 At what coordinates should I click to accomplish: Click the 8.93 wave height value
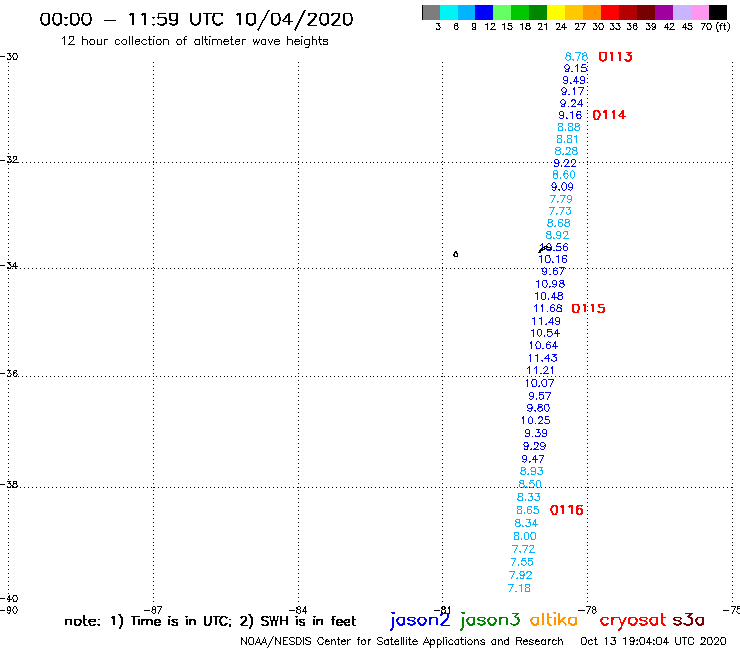532,472
